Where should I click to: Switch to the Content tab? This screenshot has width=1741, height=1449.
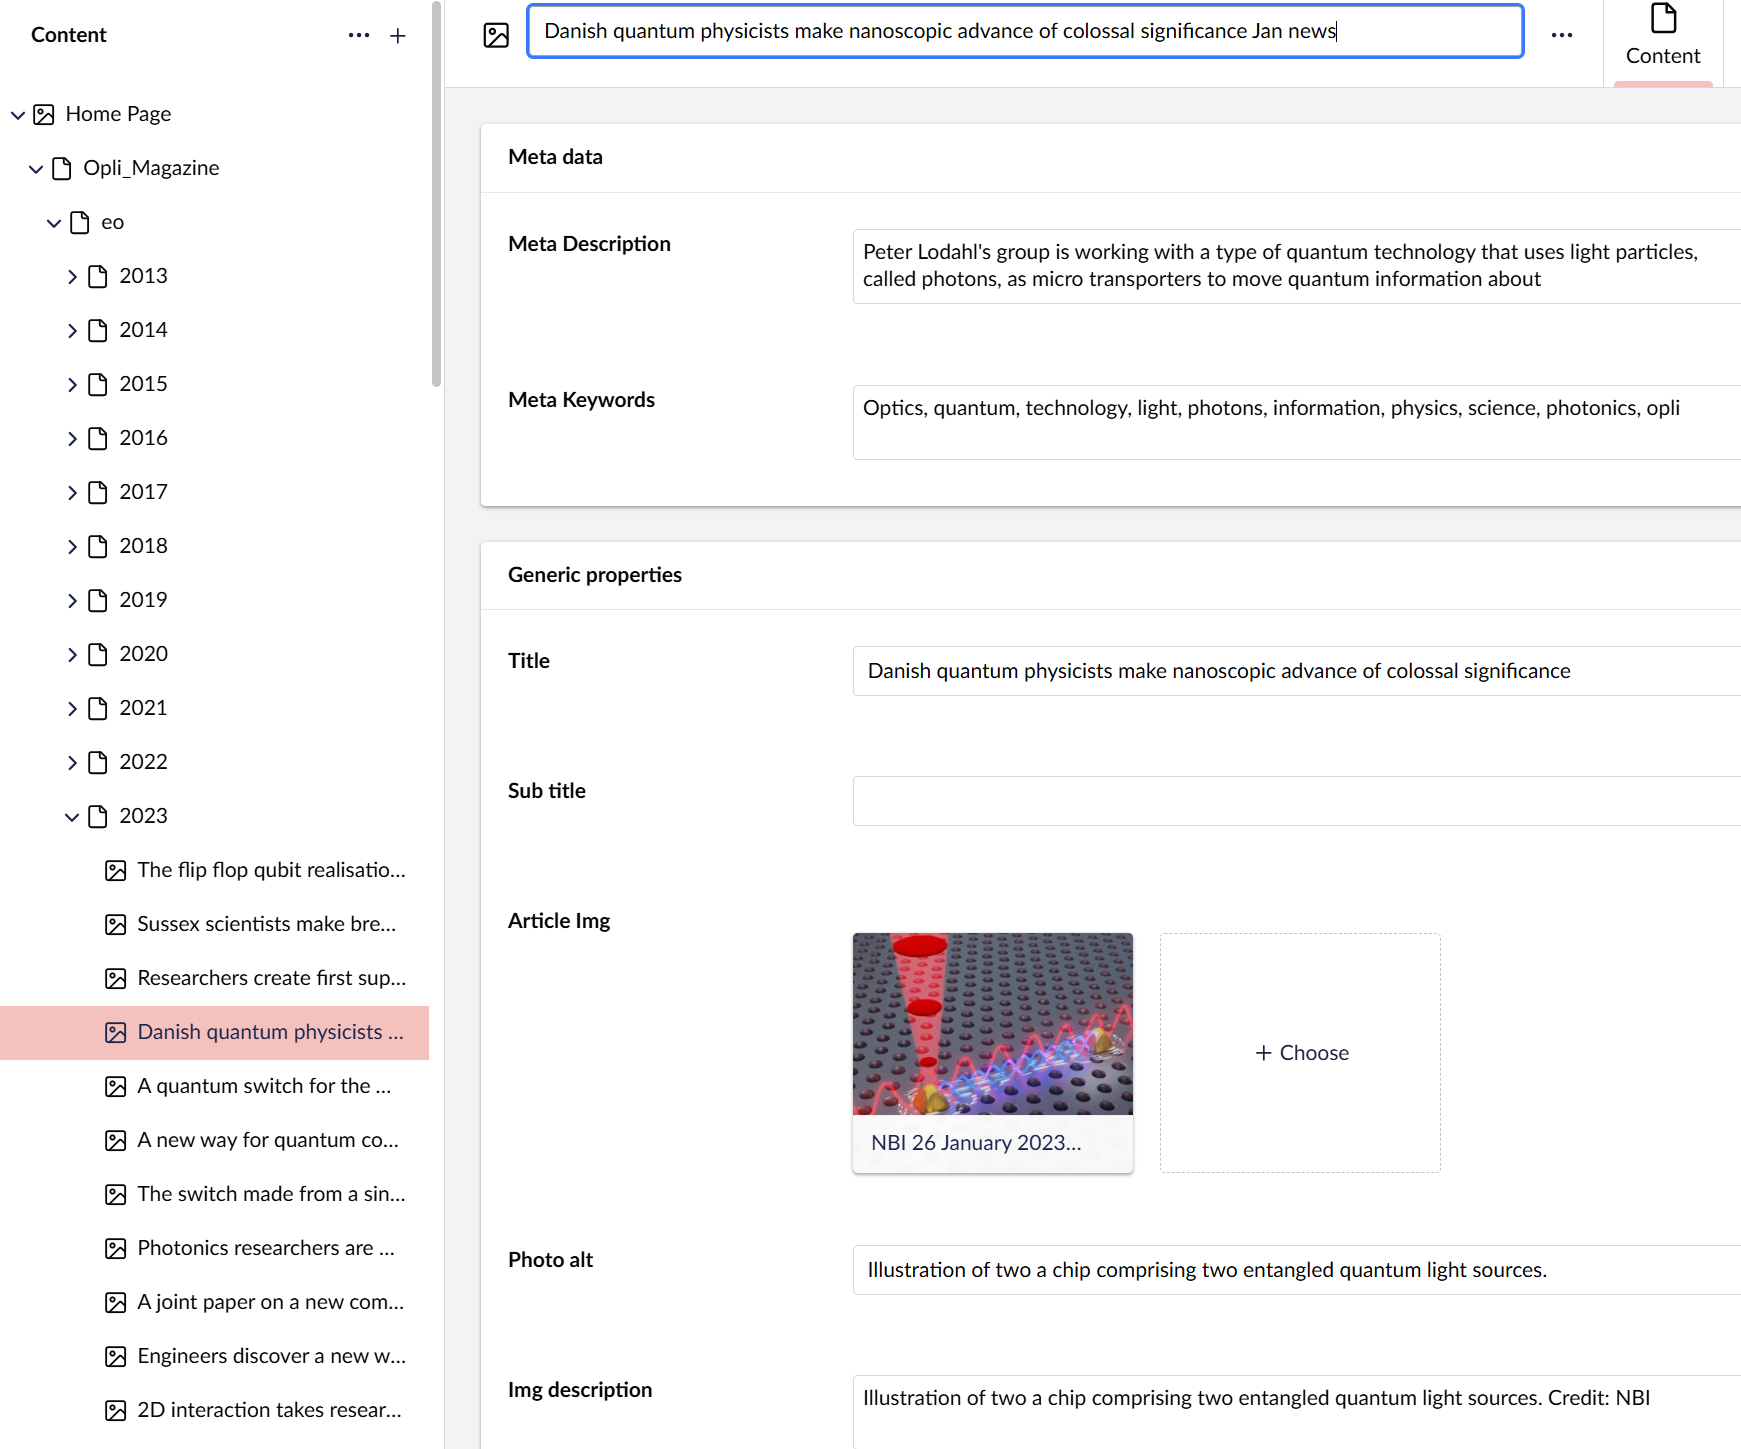tap(1662, 38)
